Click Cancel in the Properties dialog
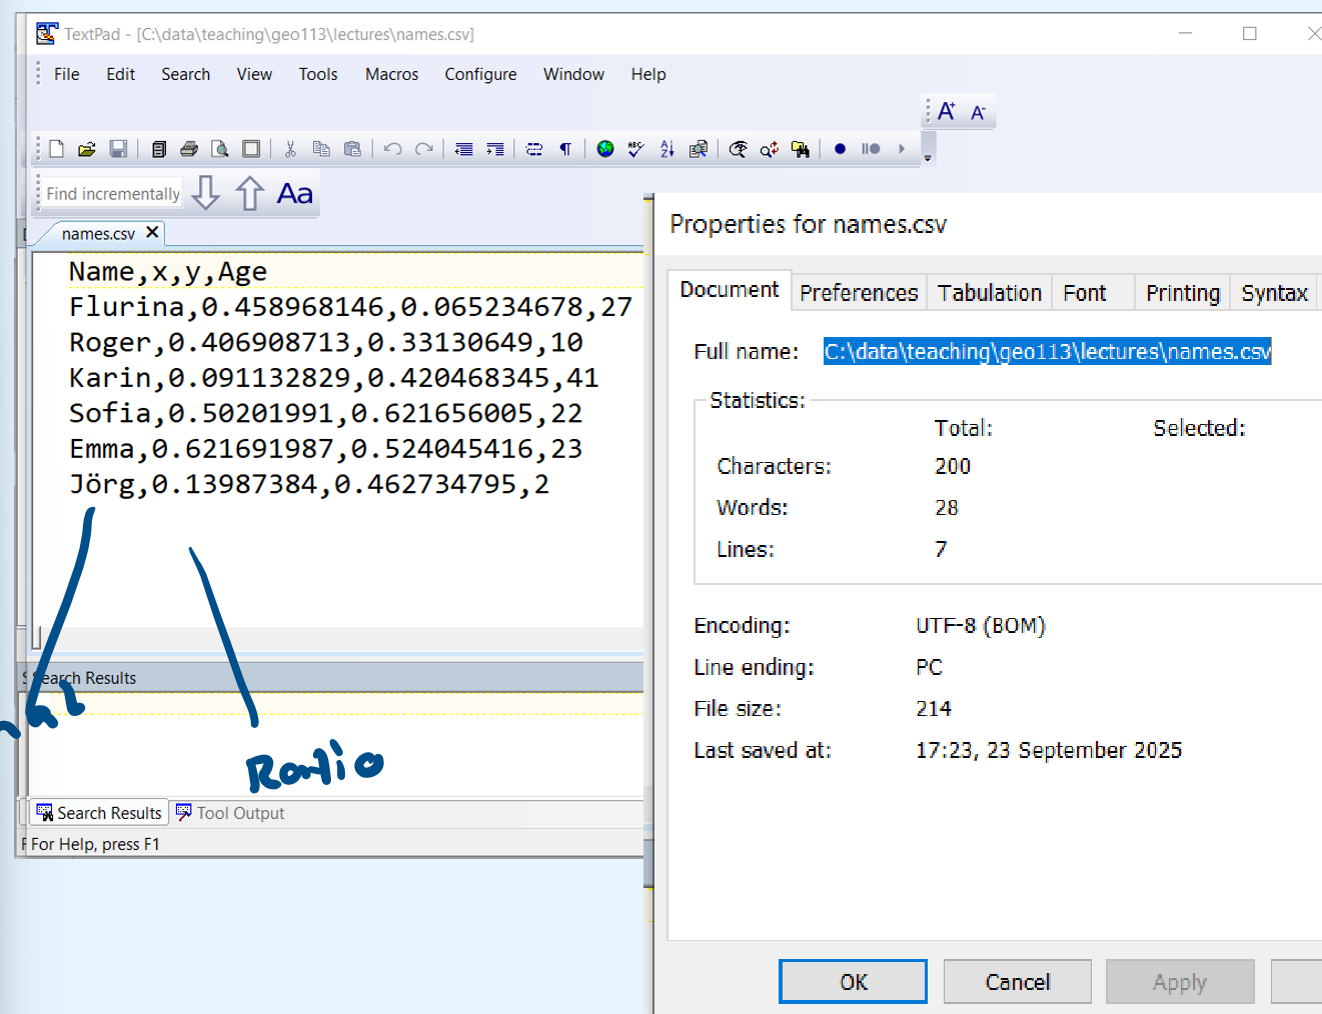 pyautogui.click(x=1017, y=982)
